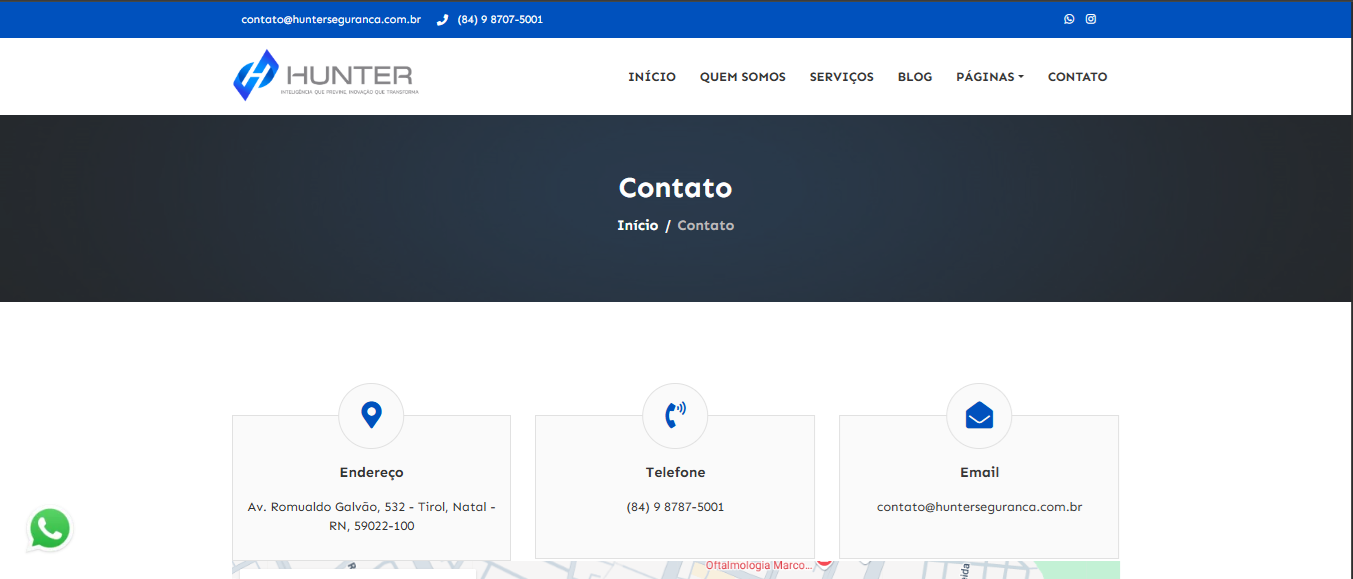Image resolution: width=1353 pixels, height=579 pixels.
Task: Click the location pin icon above Endereço
Action: coord(371,415)
